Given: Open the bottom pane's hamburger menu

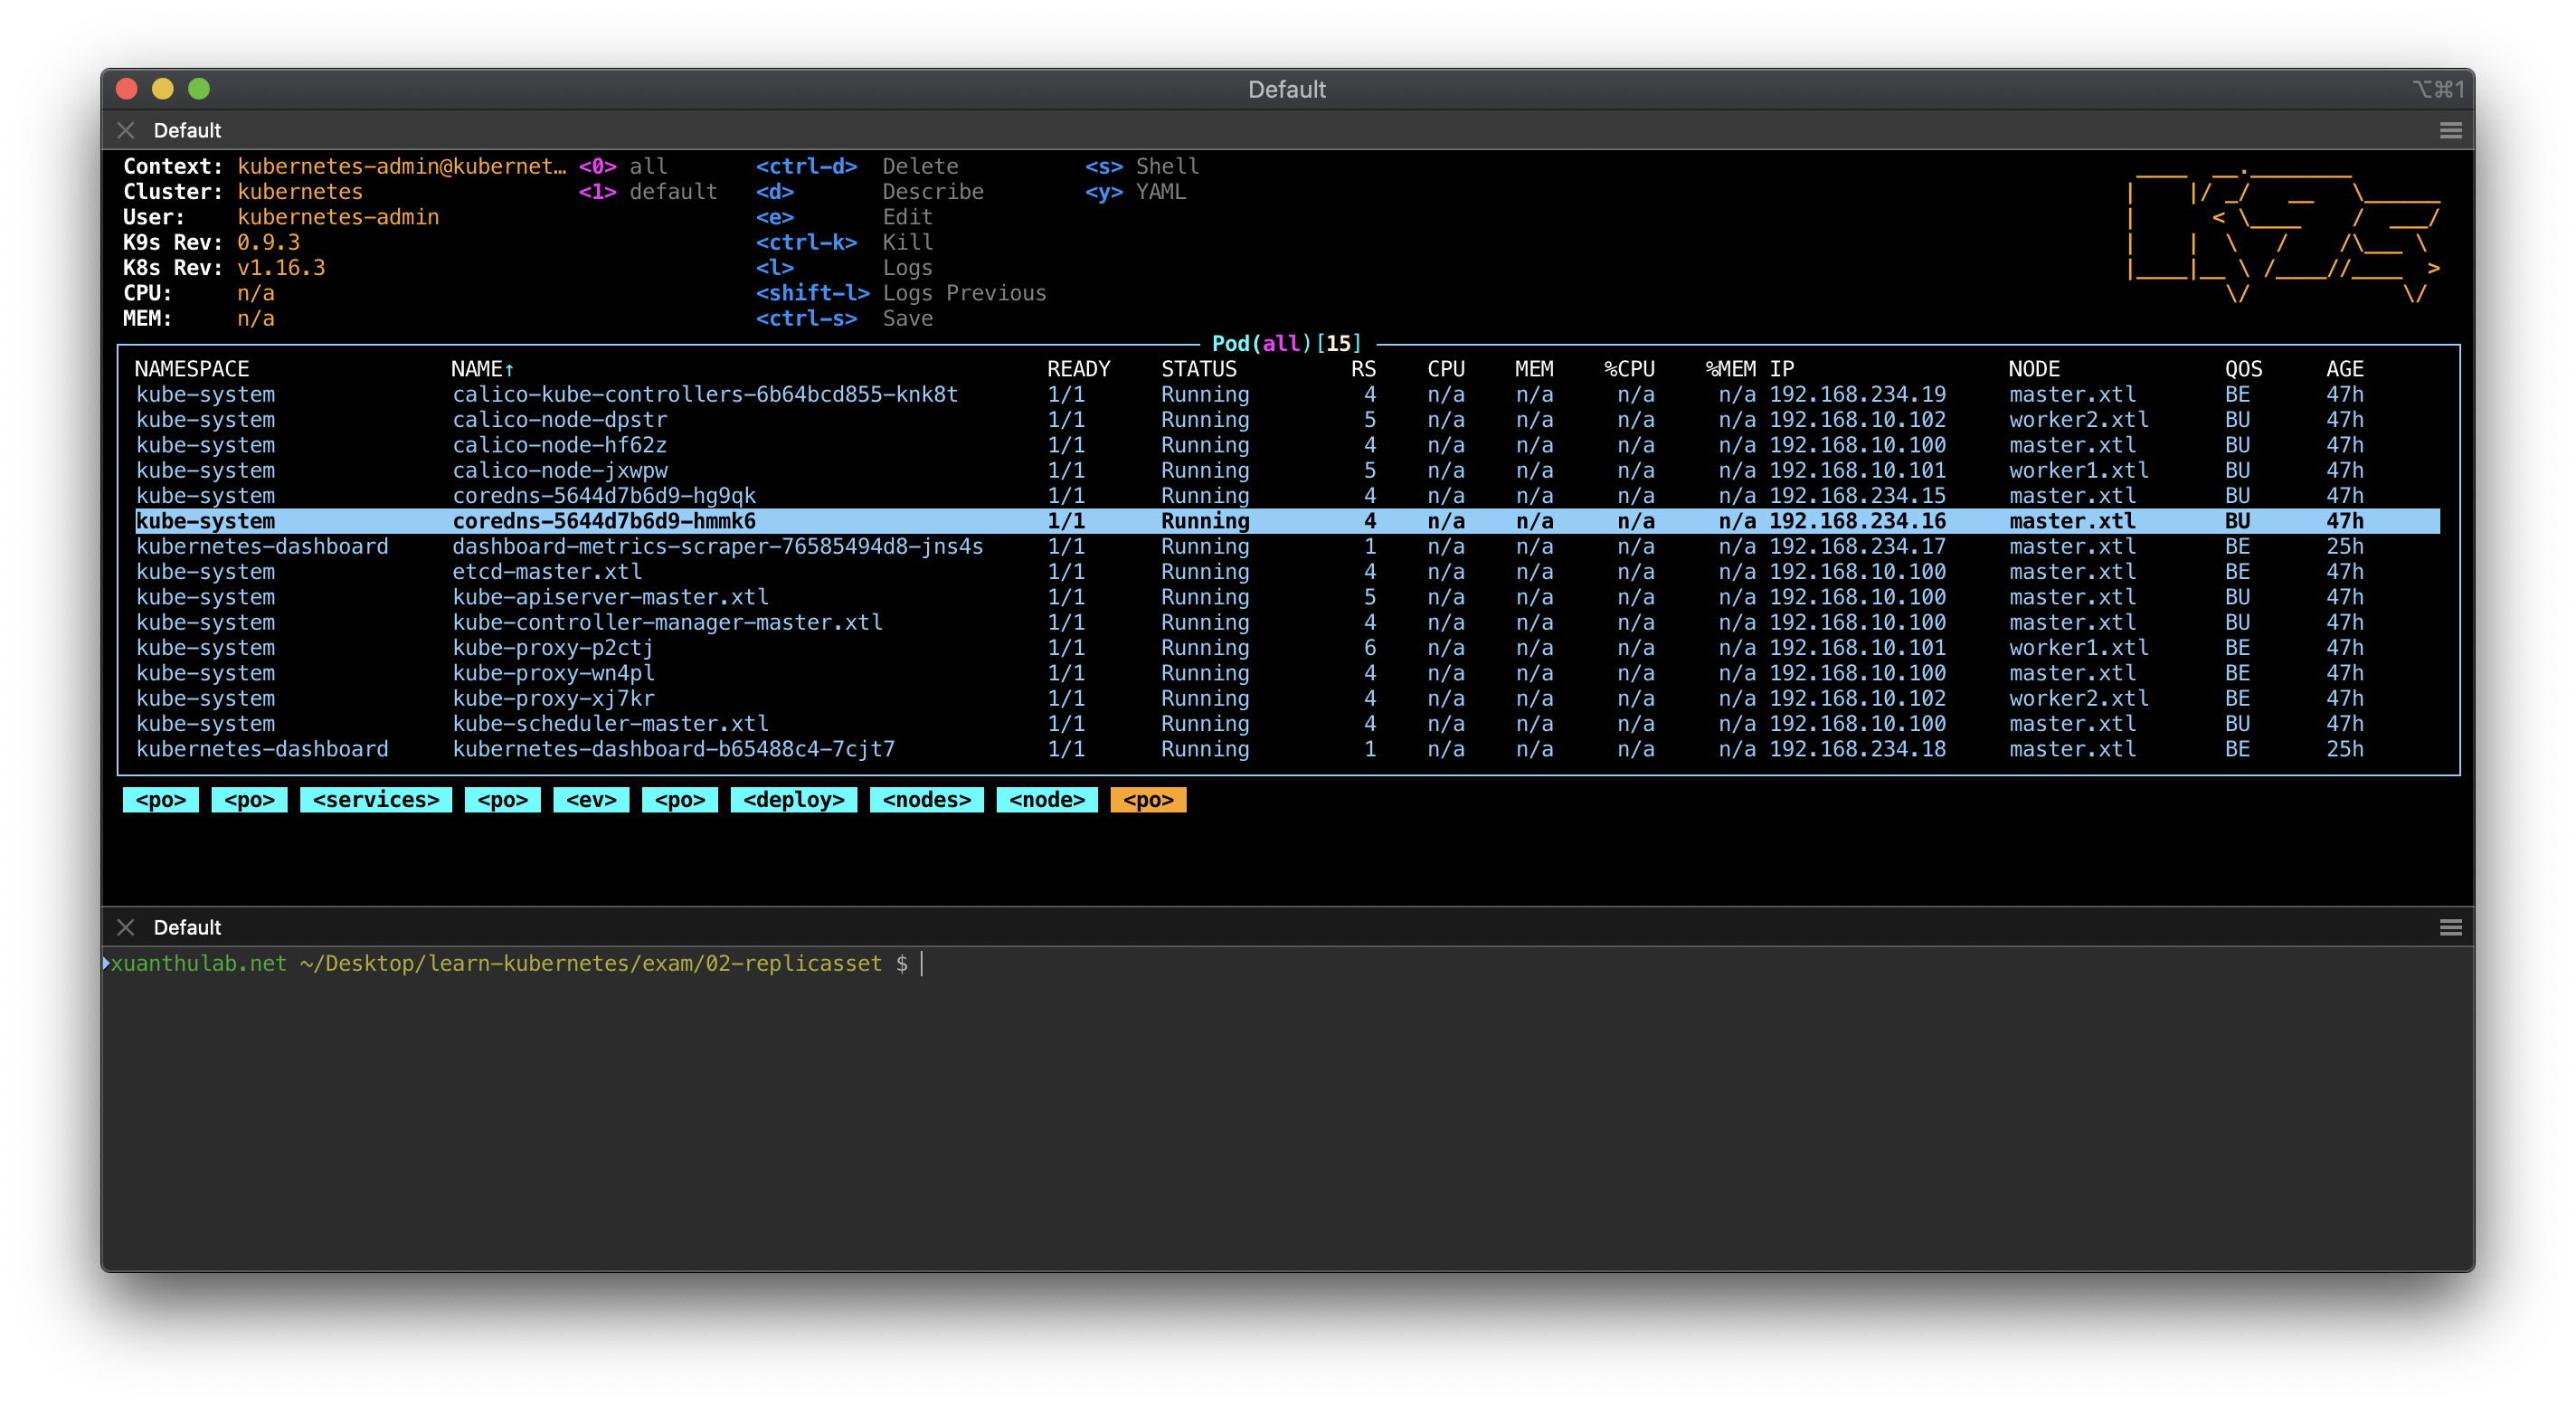Looking at the screenshot, I should (x=2450, y=927).
